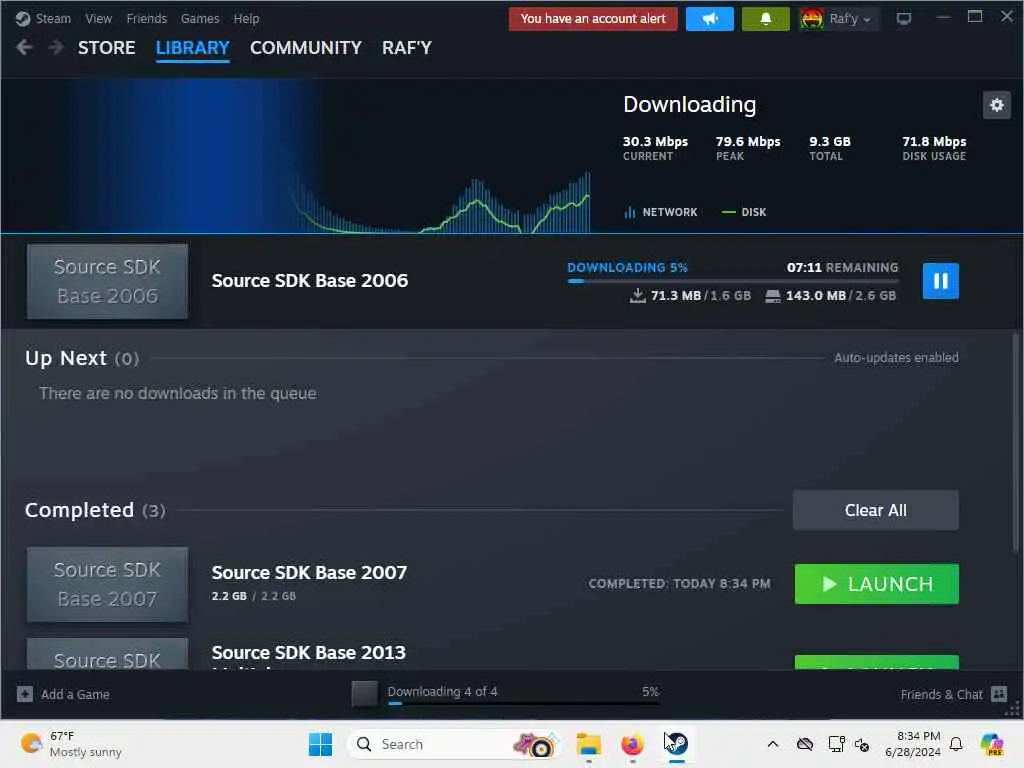Open the Windows Start menu
The width and height of the screenshot is (1024, 768).
click(x=320, y=744)
